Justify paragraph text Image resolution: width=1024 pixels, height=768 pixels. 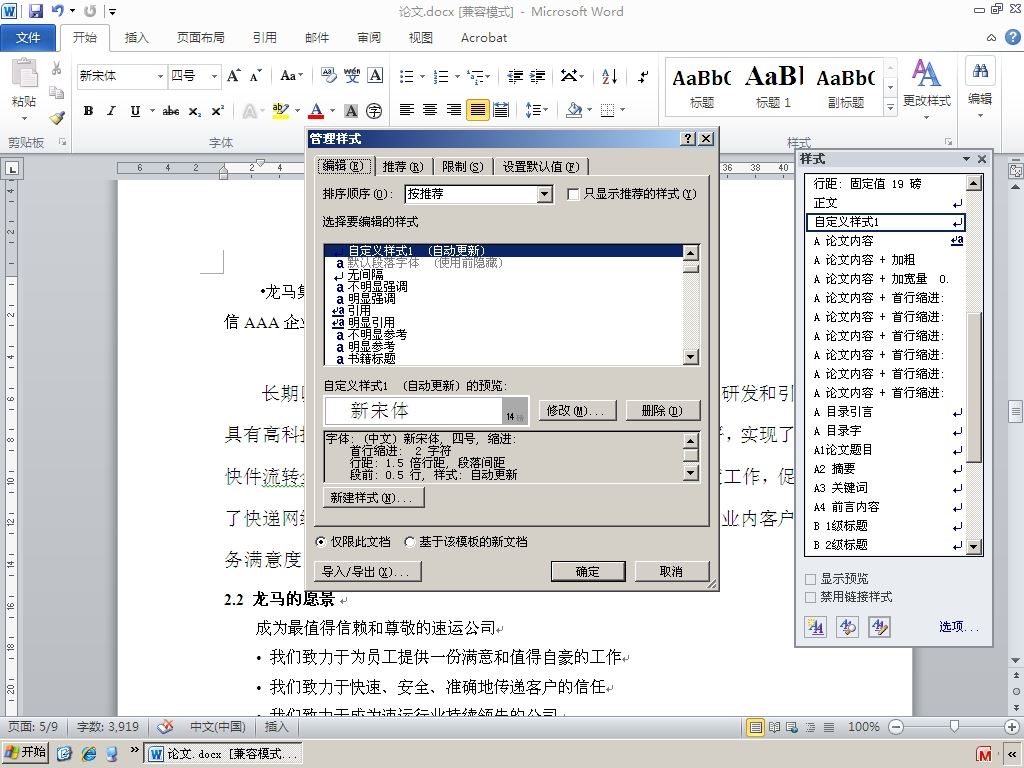tap(478, 110)
